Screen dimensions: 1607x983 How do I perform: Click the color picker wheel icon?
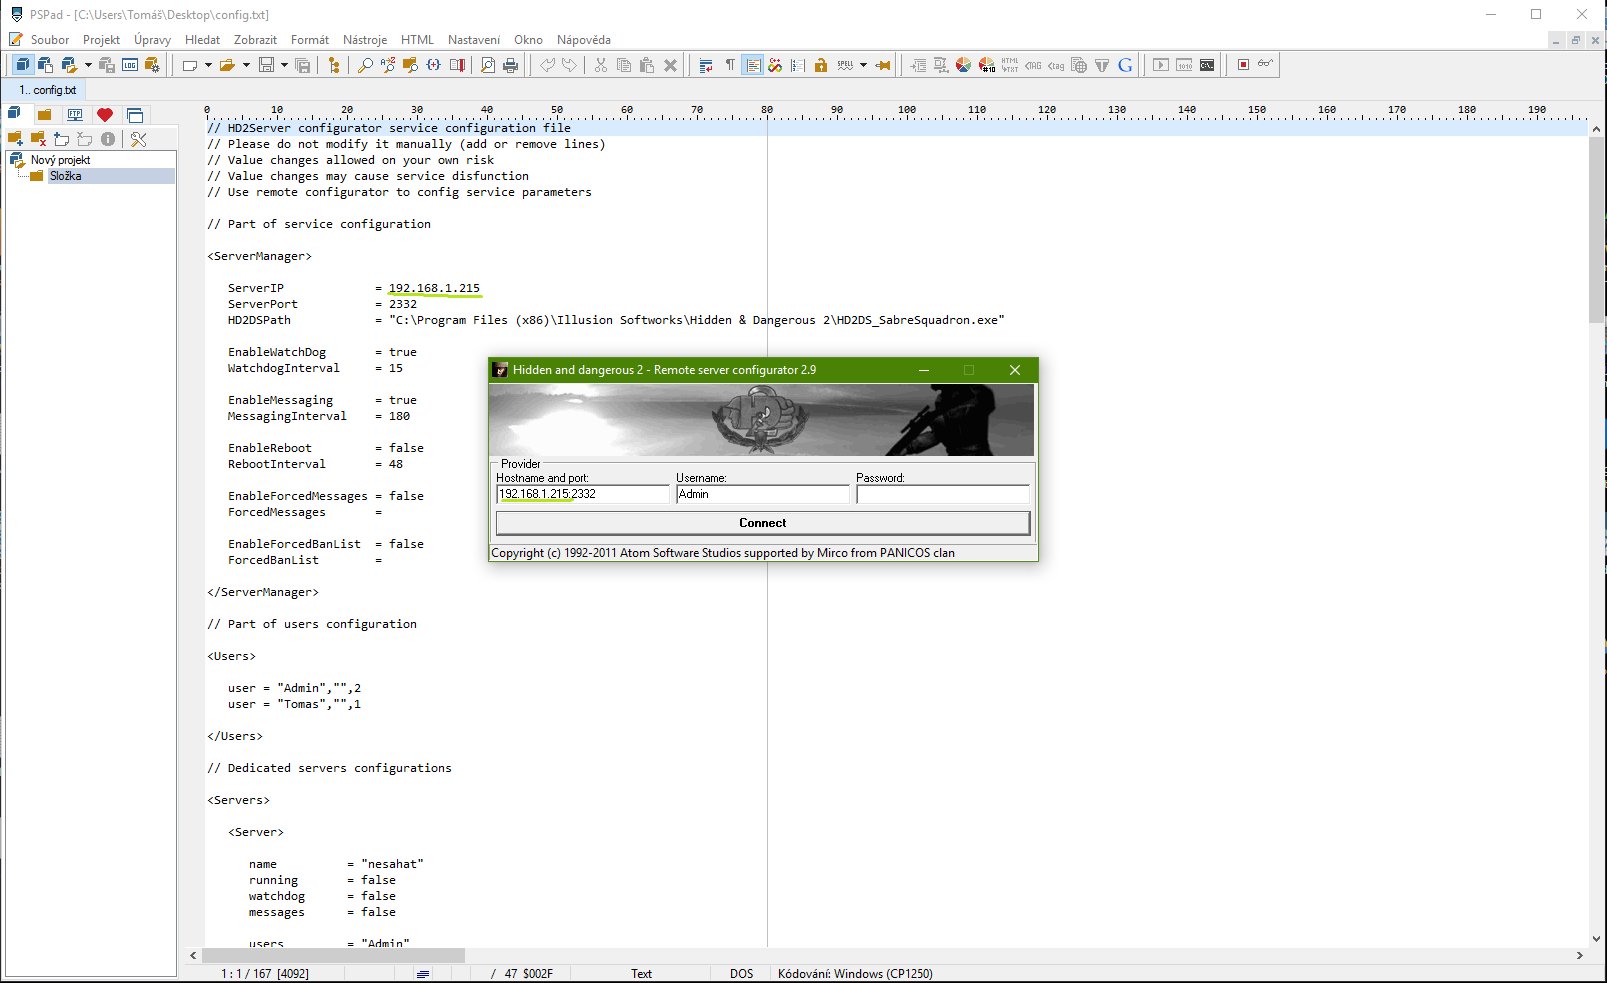coord(963,65)
